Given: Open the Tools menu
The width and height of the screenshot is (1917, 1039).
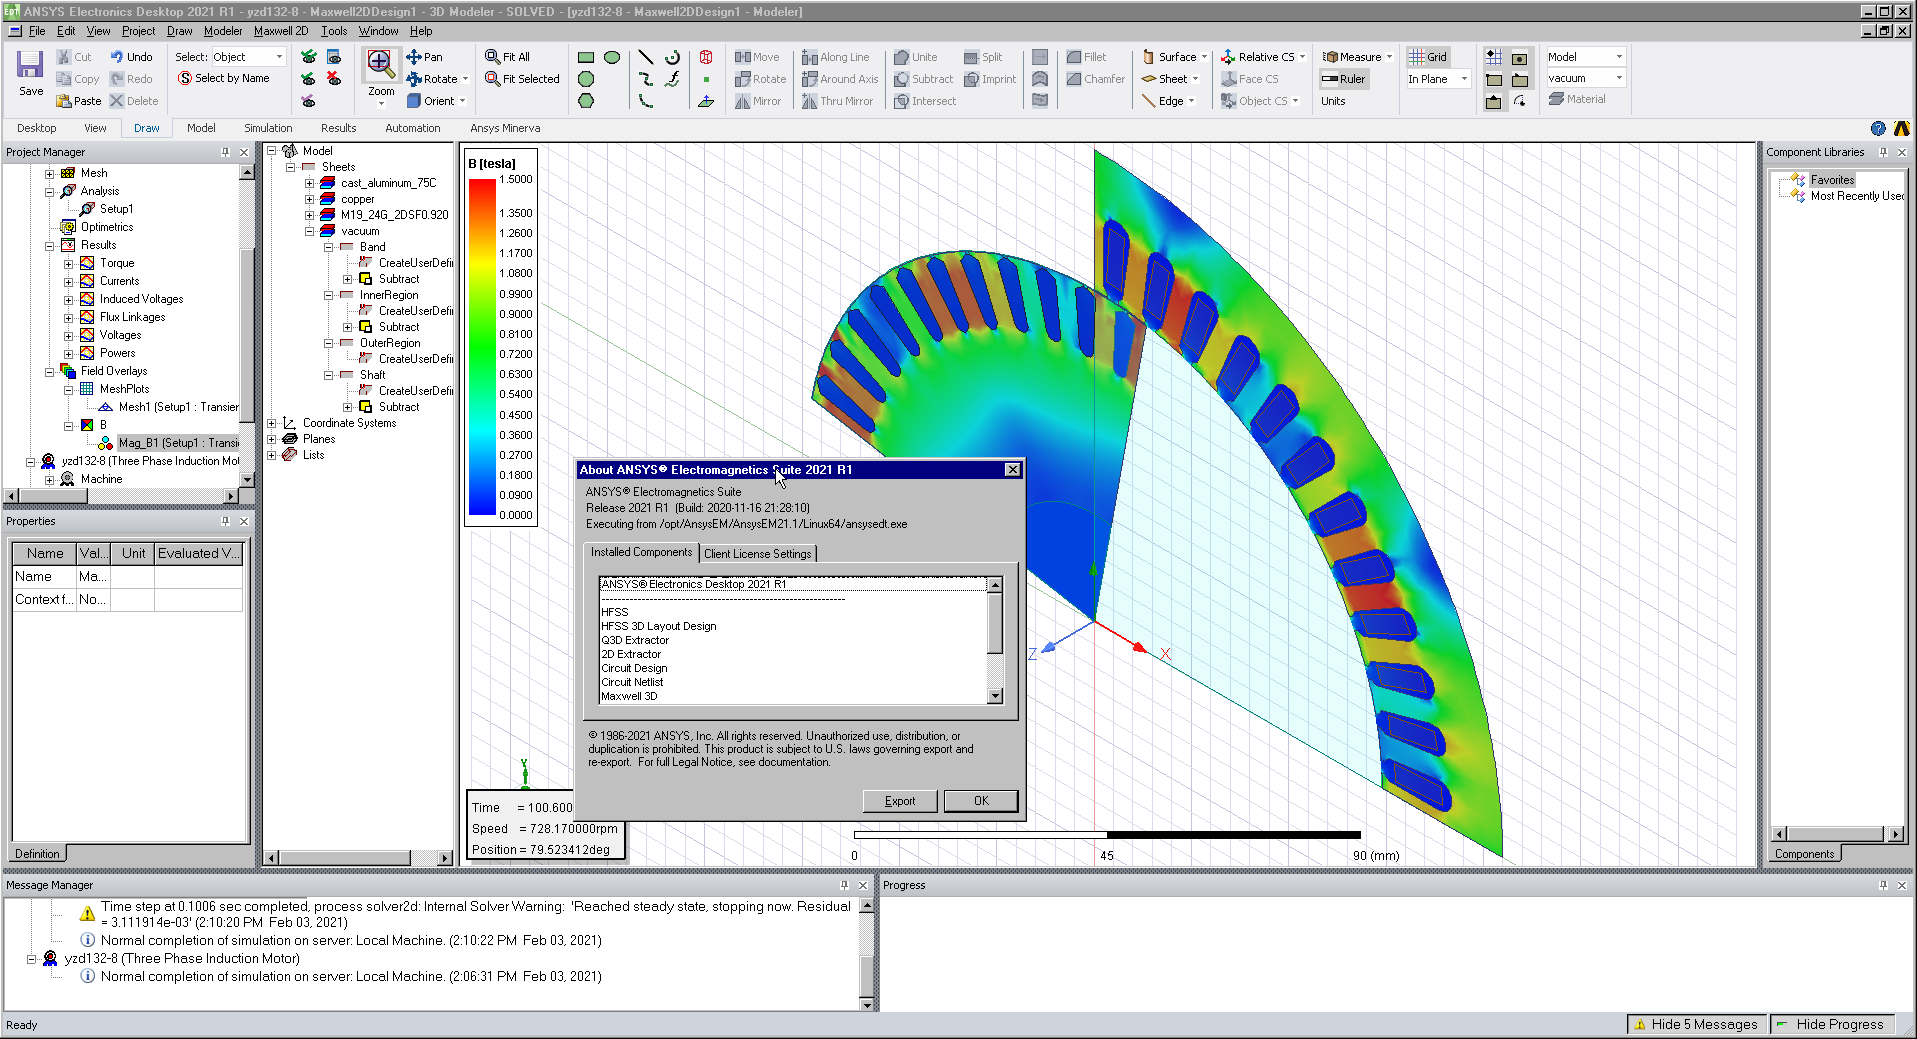Looking at the screenshot, I should [334, 31].
